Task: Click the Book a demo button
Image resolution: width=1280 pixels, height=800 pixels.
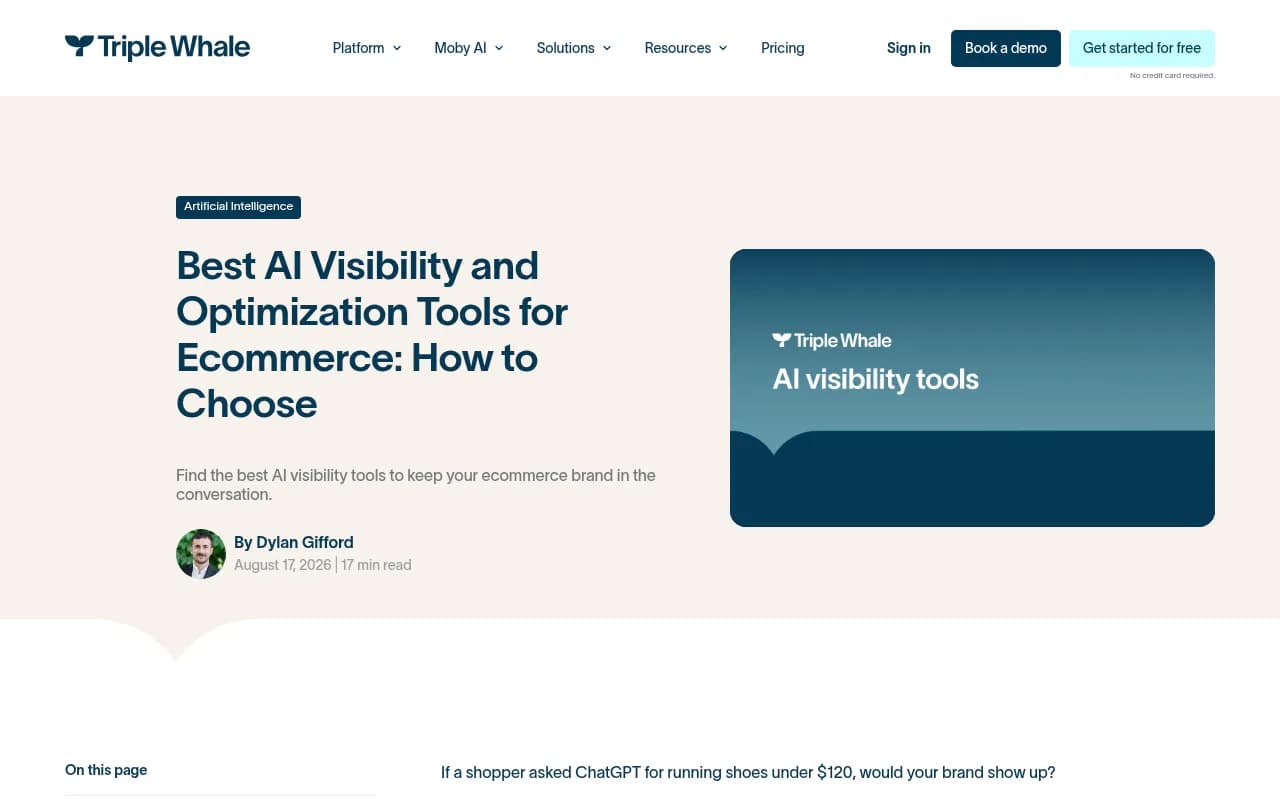Action: [1006, 48]
